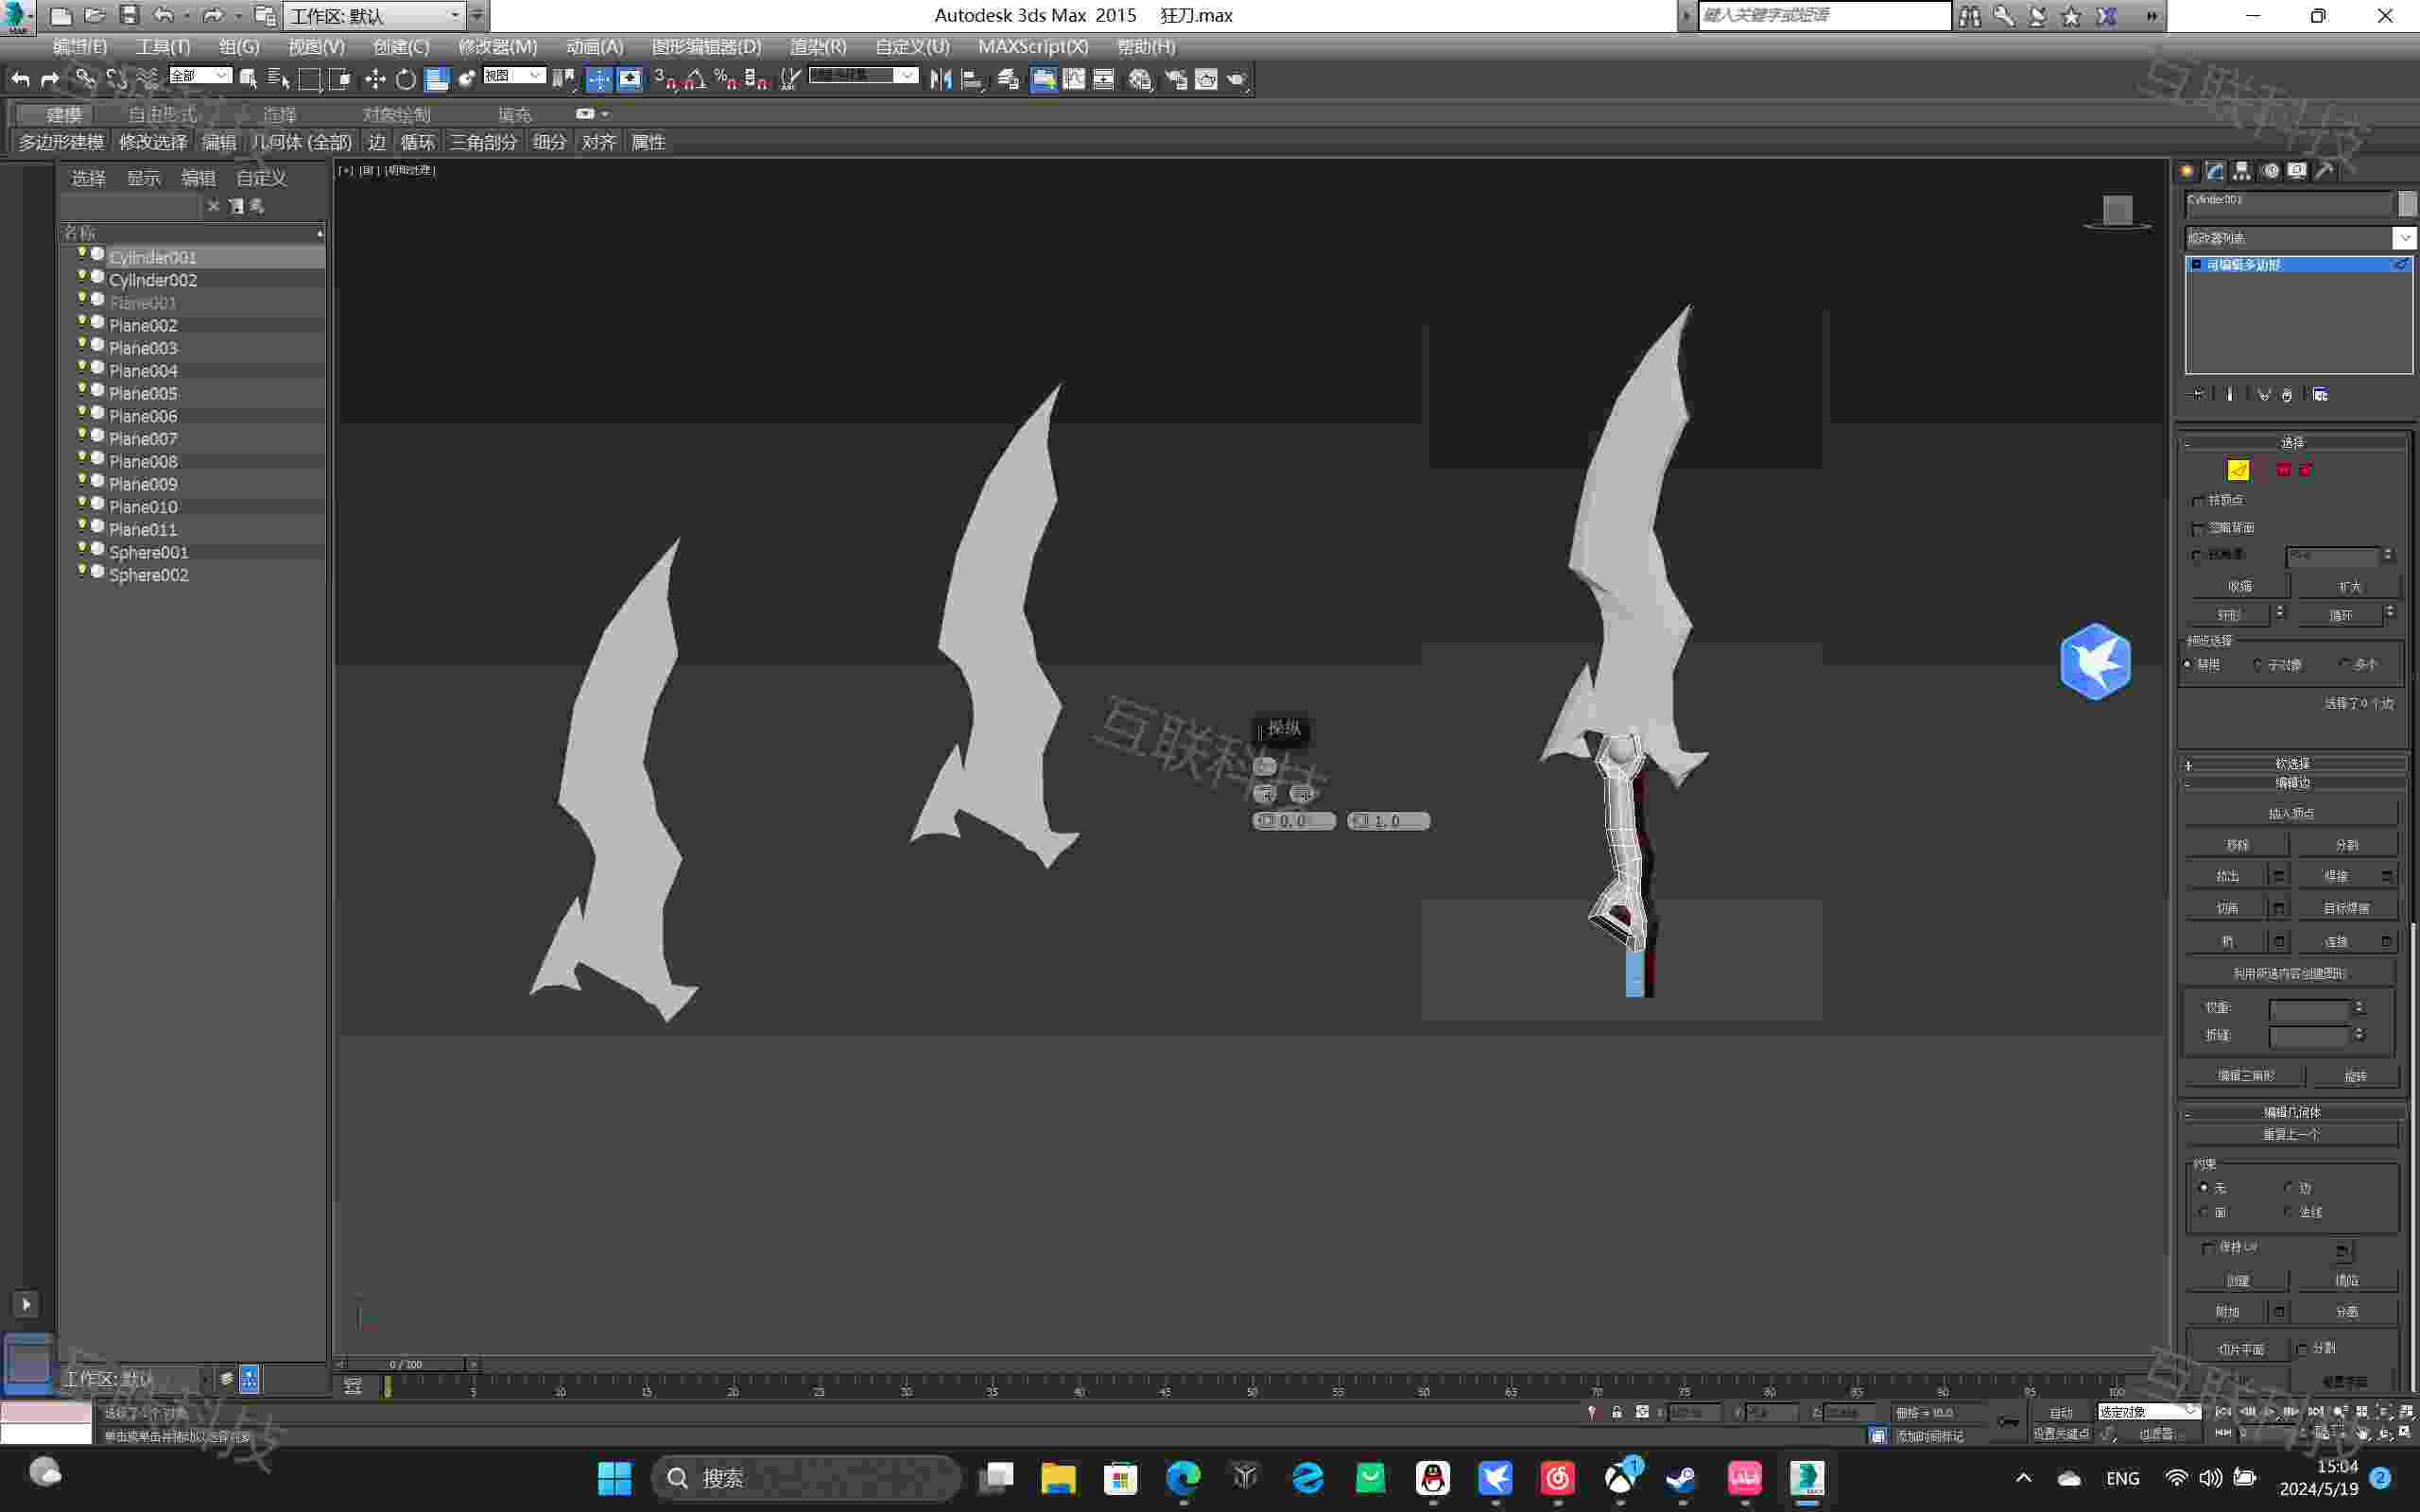
Task: Click the Redo arrow in main toolbar
Action: 50,79
